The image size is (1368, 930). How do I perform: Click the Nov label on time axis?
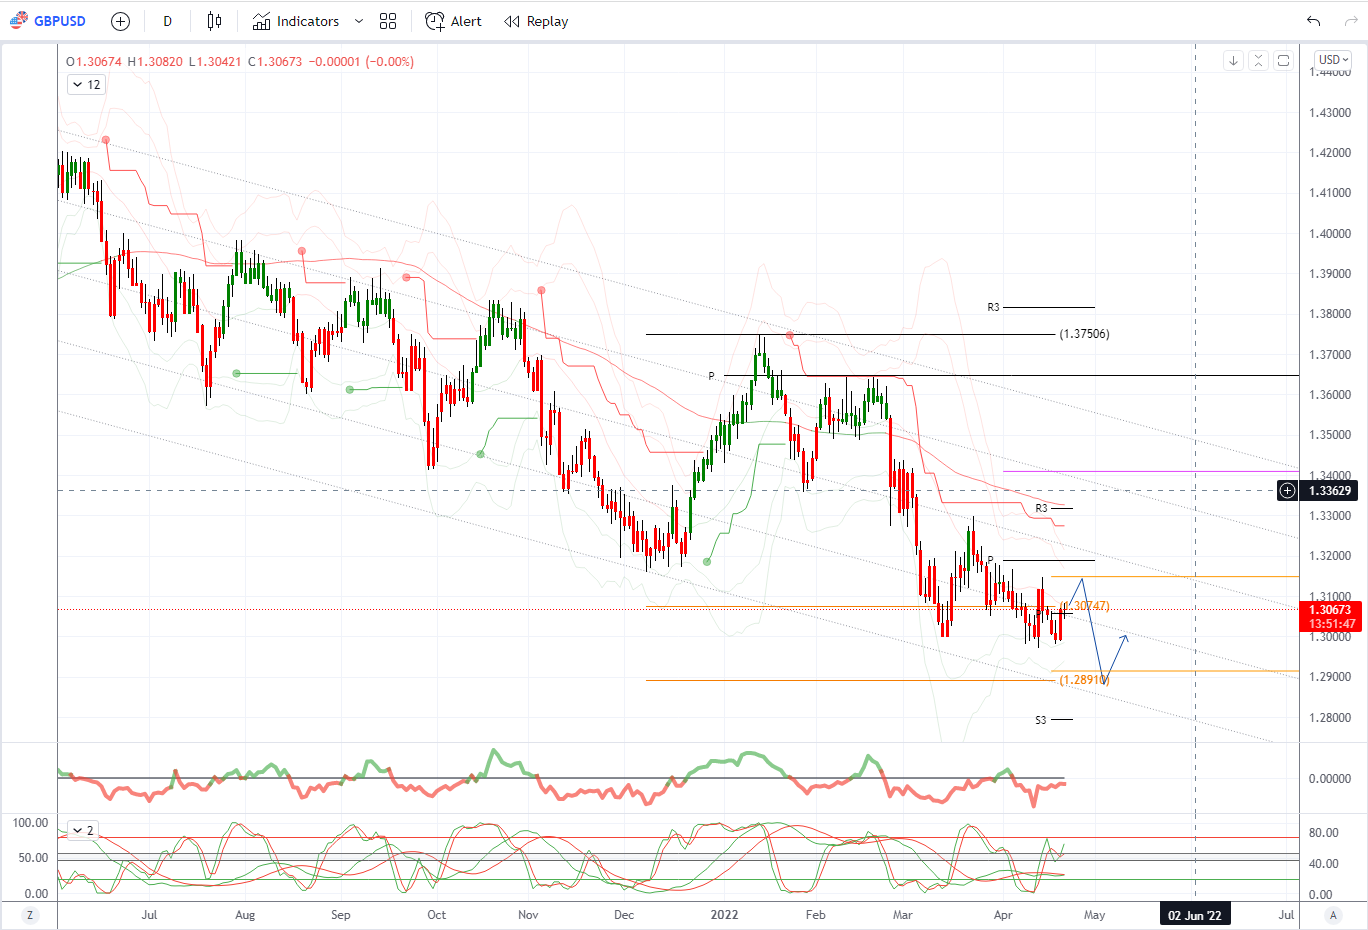[529, 915]
